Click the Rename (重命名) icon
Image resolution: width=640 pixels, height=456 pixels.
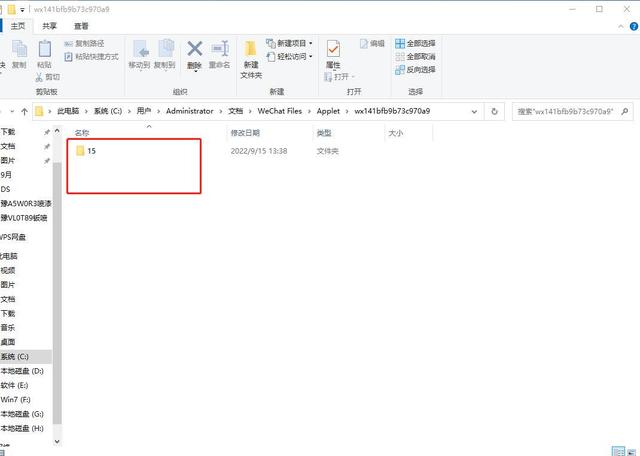[x=220, y=53]
